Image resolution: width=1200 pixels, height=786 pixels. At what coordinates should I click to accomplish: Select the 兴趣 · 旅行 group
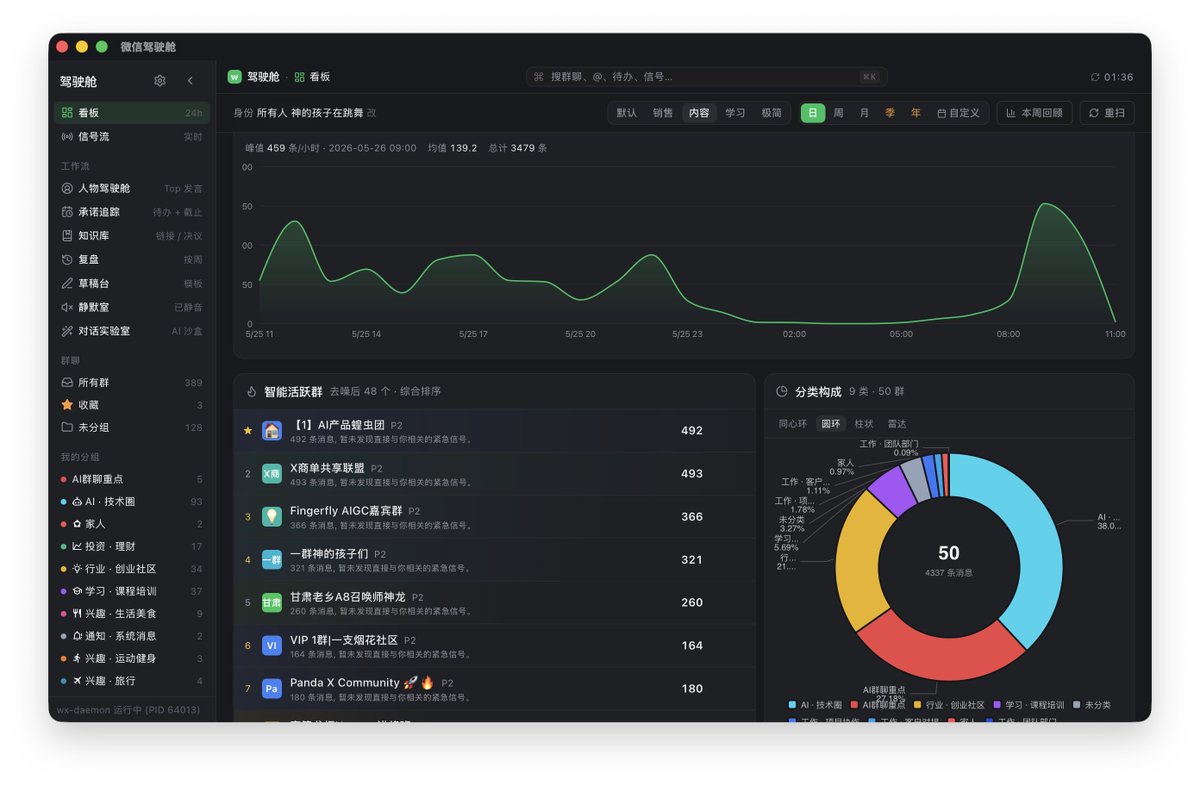point(132,681)
